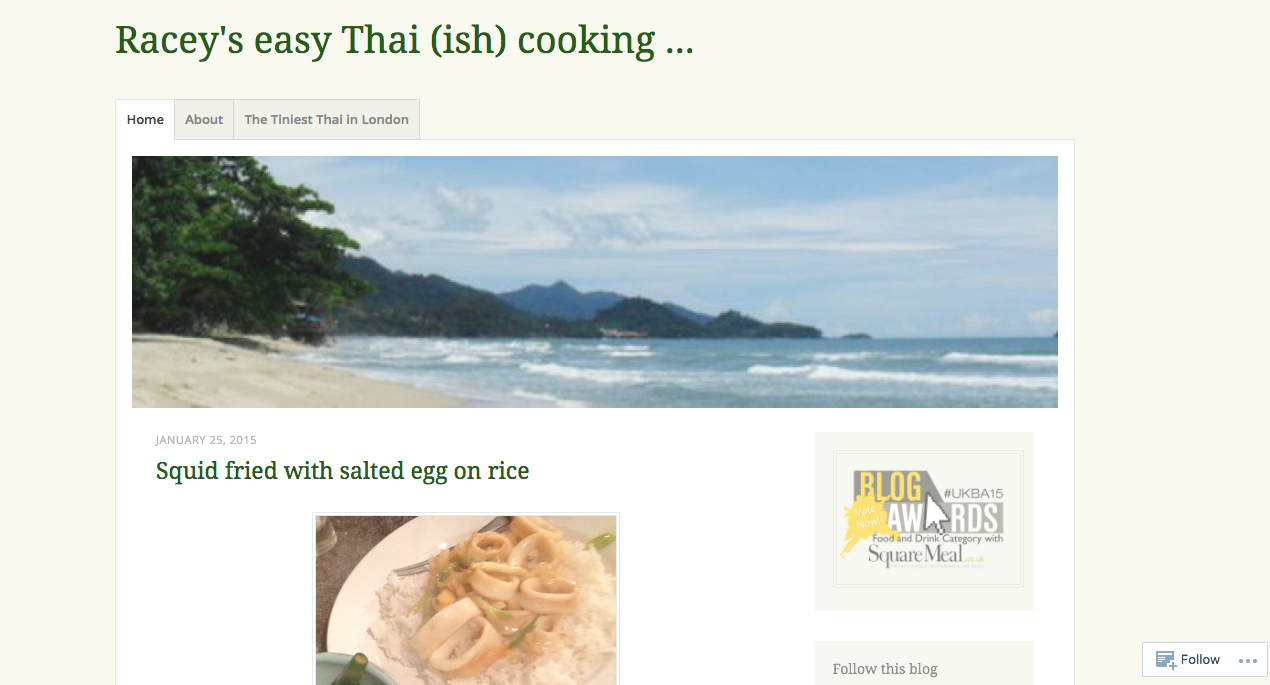Click the Follow this blog widget heading
This screenshot has height=685, width=1270.
pos(885,669)
